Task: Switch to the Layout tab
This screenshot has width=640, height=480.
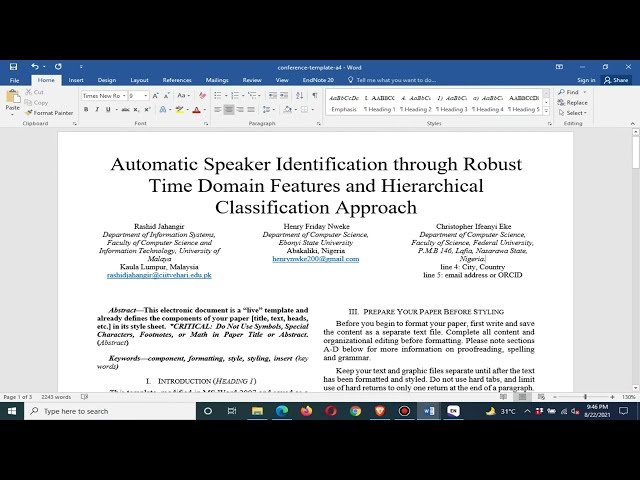Action: [x=139, y=80]
